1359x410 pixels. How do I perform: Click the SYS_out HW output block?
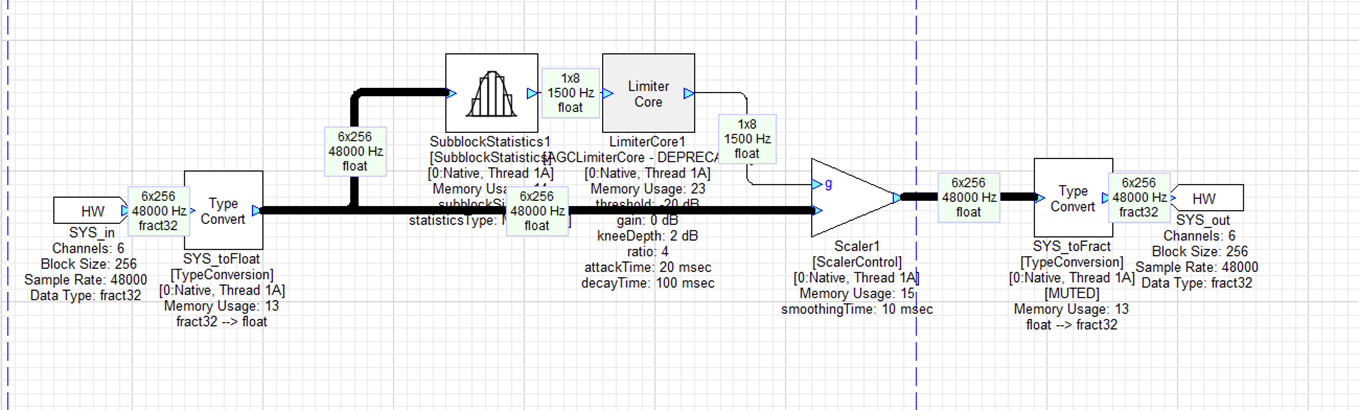pos(1204,198)
